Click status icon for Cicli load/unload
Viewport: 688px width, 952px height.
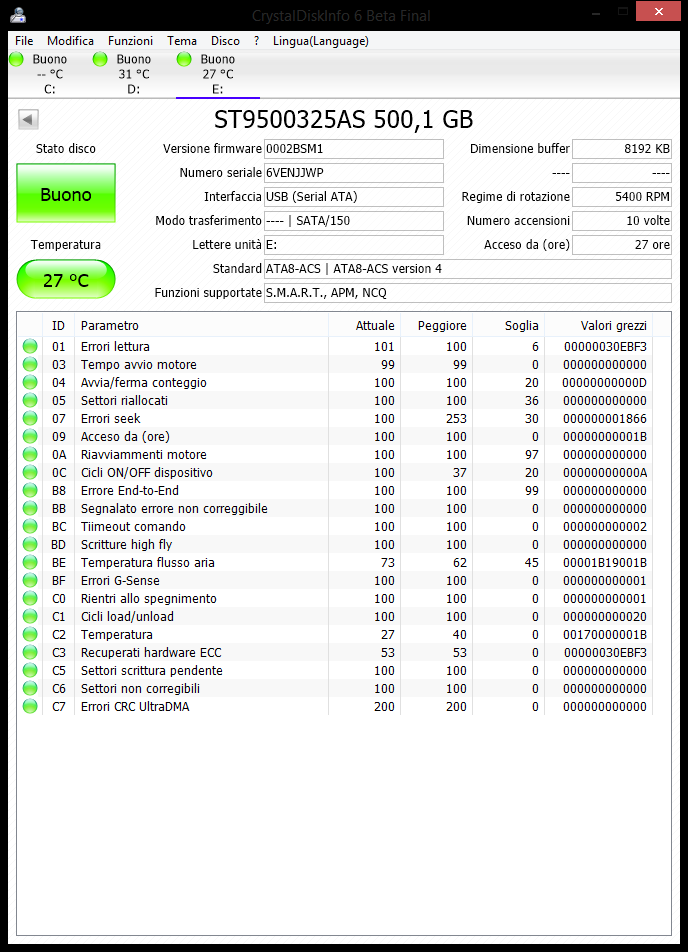click(x=30, y=616)
